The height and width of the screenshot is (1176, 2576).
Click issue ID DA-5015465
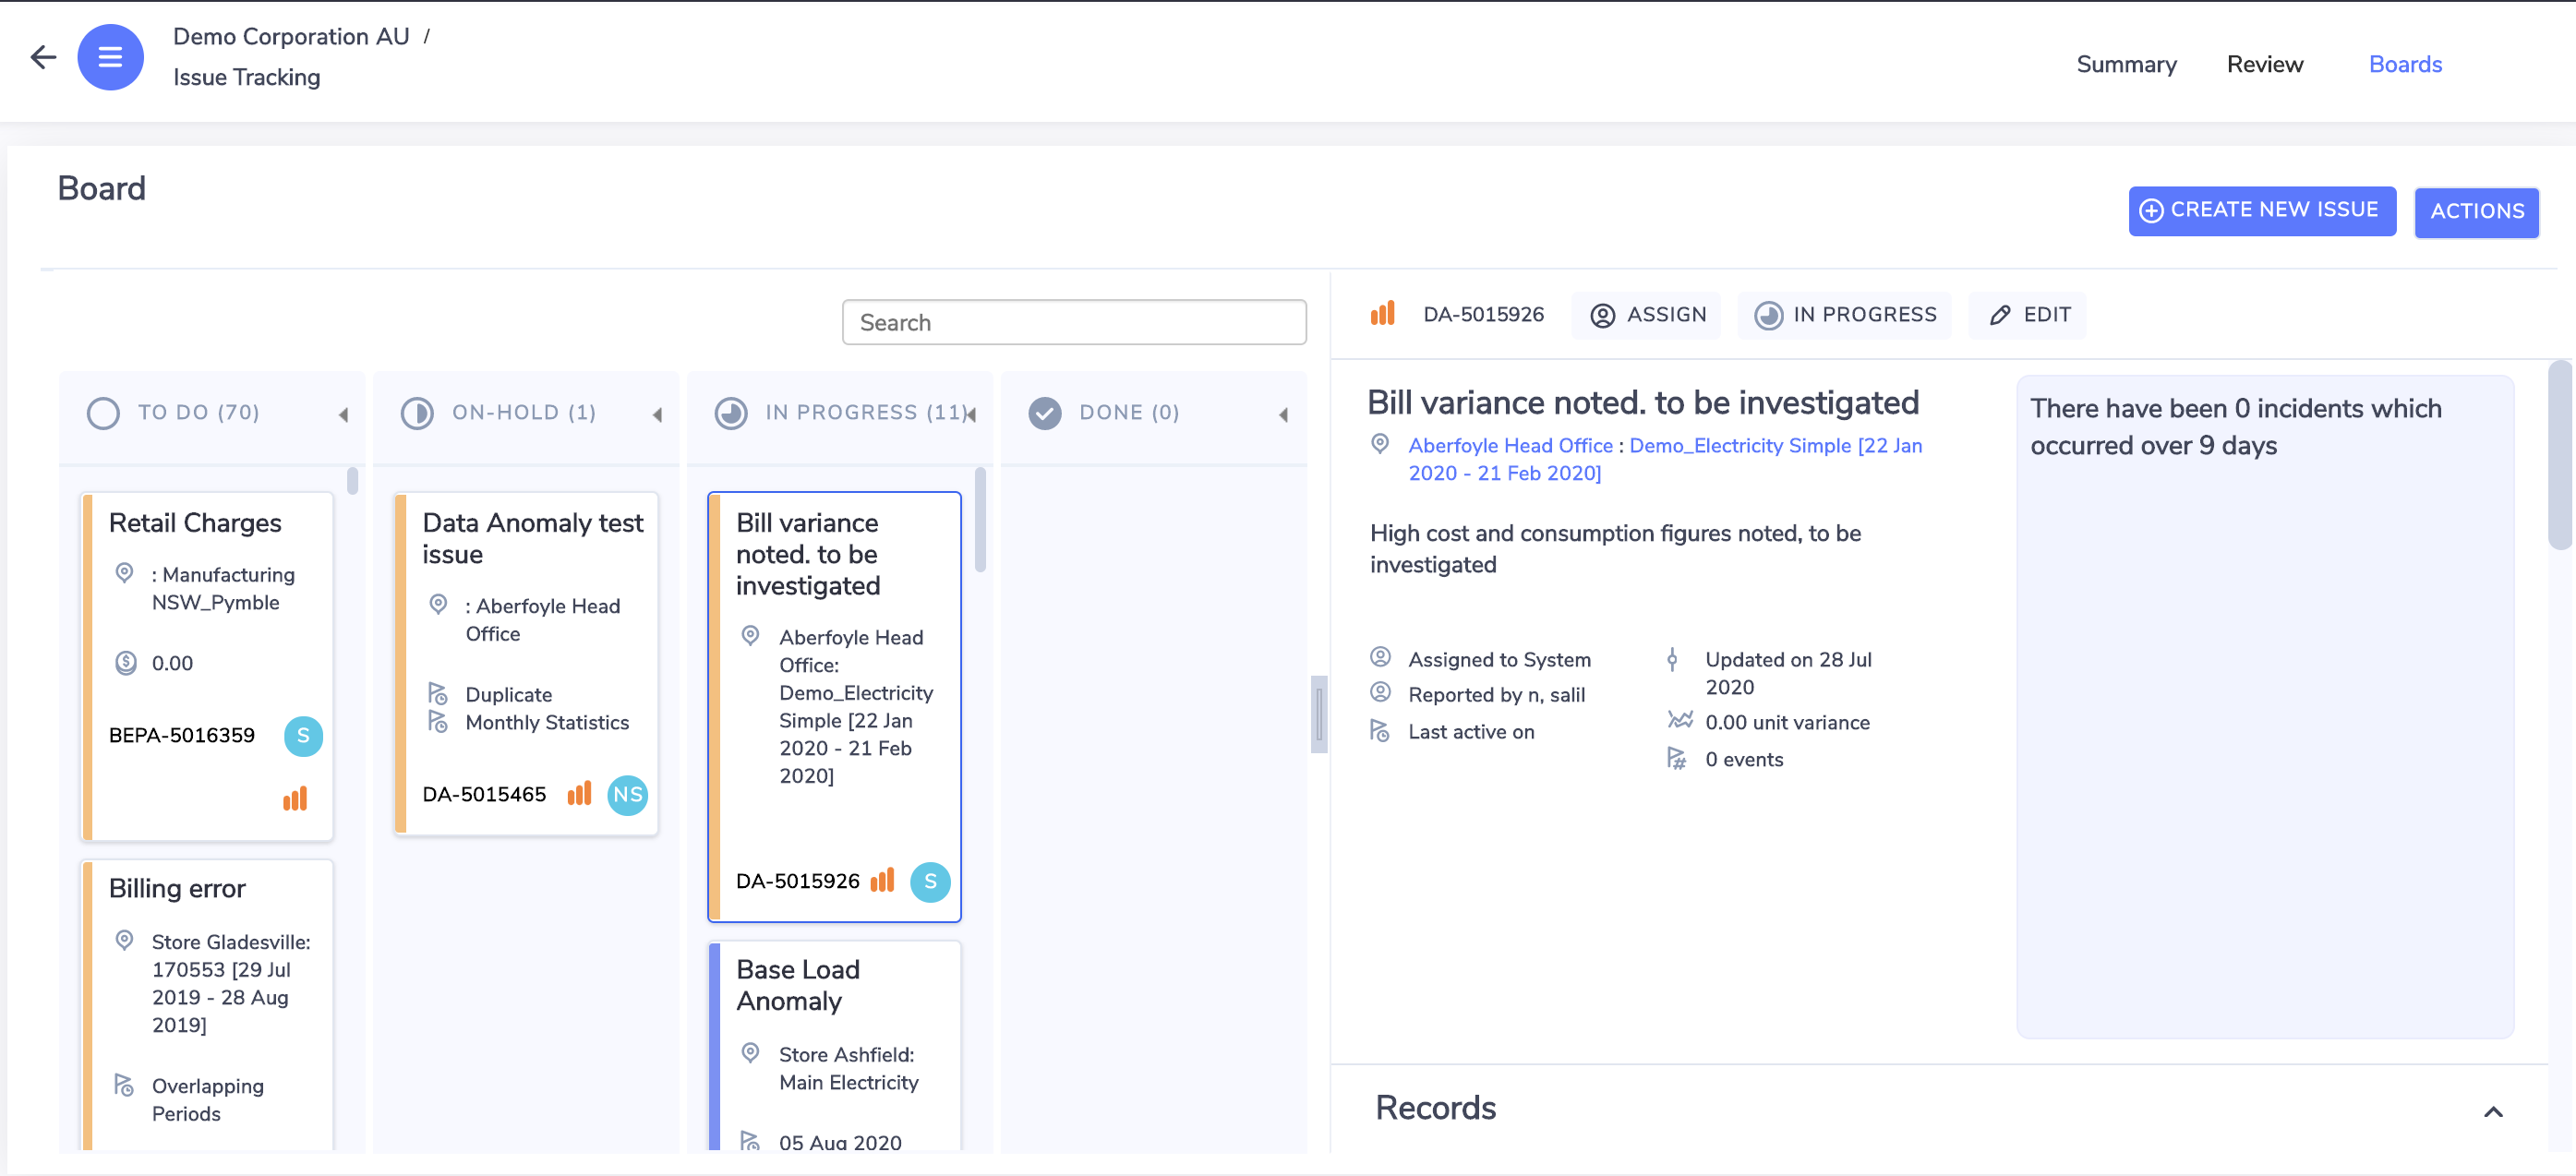click(x=484, y=794)
